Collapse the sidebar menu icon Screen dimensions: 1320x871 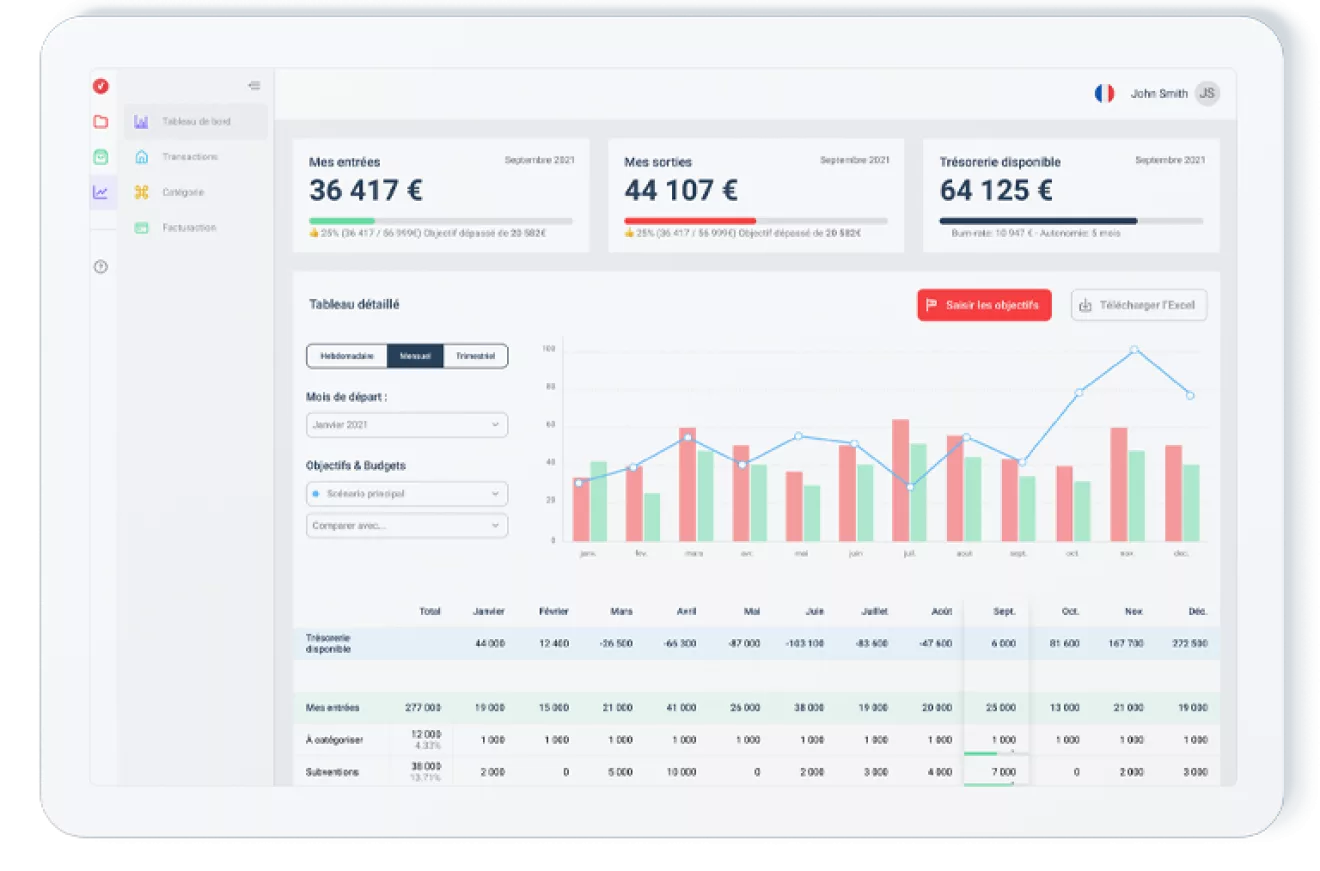(x=254, y=86)
